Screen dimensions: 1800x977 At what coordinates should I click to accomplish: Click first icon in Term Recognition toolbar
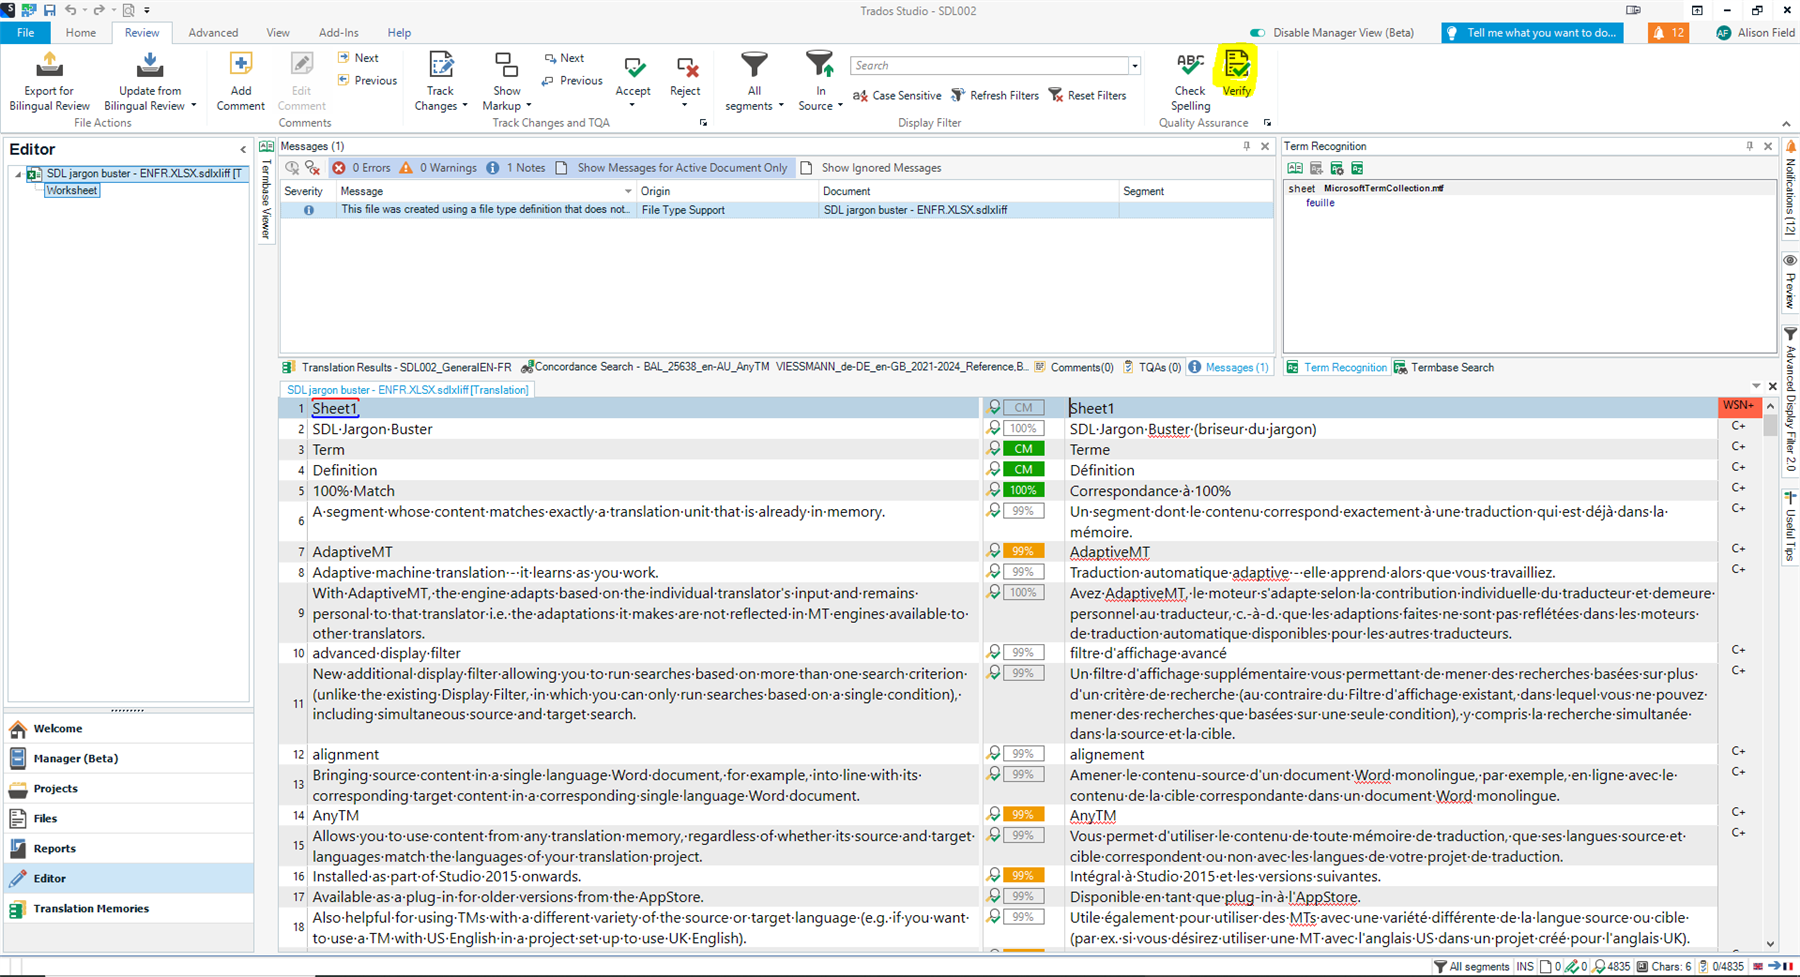(x=1295, y=168)
